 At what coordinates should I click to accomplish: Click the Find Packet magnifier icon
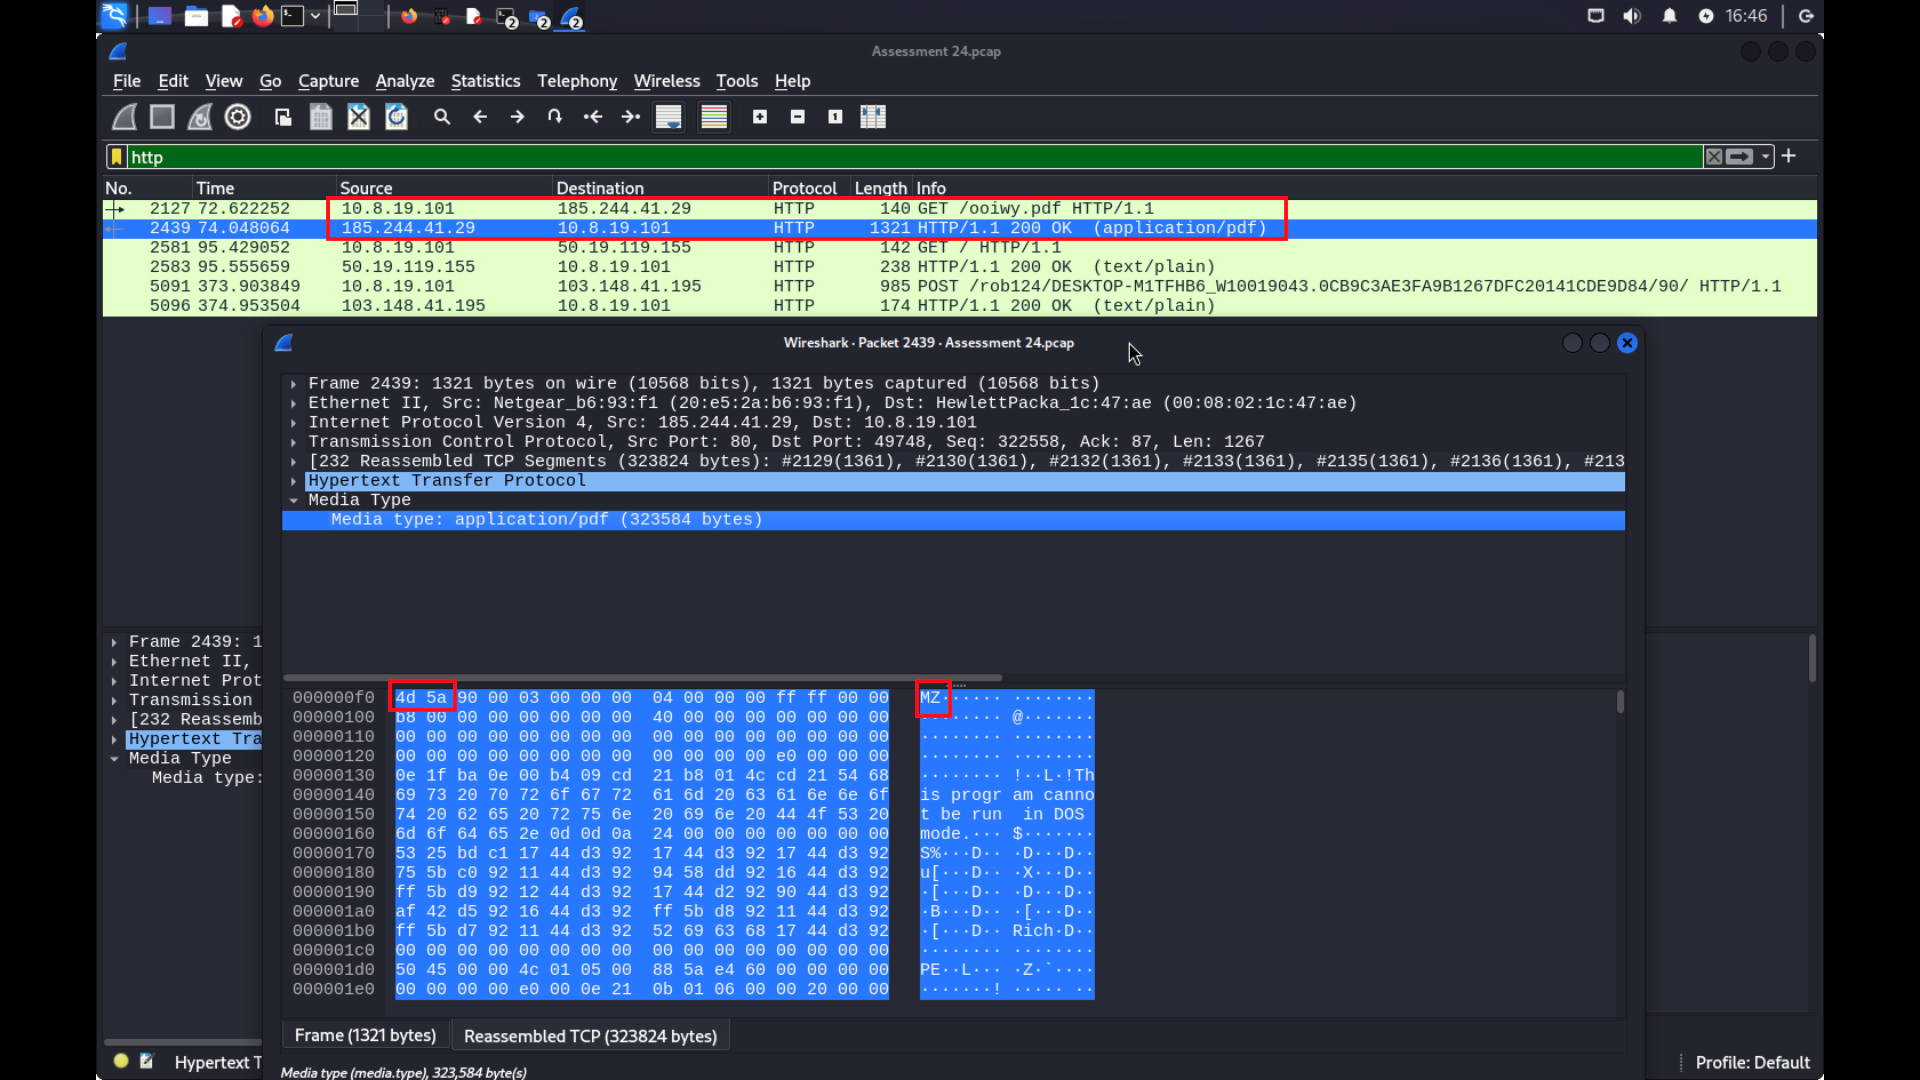coord(442,117)
